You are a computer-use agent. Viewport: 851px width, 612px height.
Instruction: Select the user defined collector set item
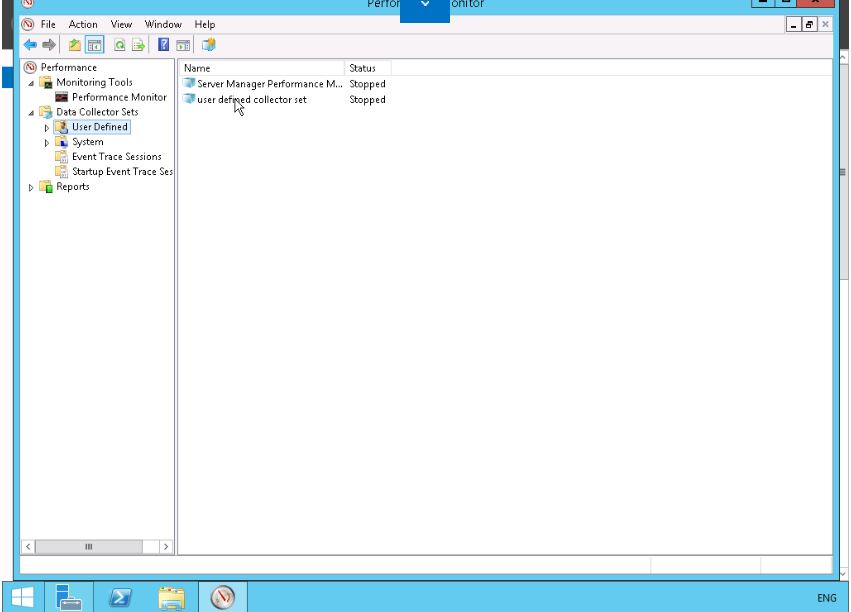pos(252,100)
